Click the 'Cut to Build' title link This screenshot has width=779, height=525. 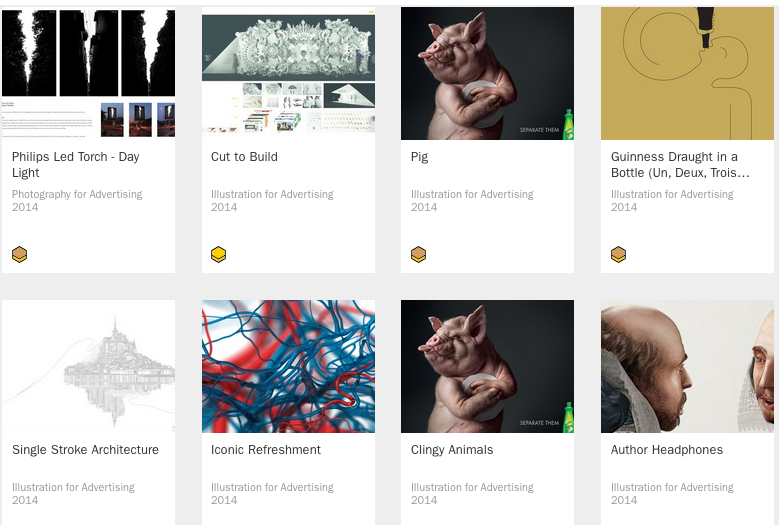pyautogui.click(x=244, y=156)
